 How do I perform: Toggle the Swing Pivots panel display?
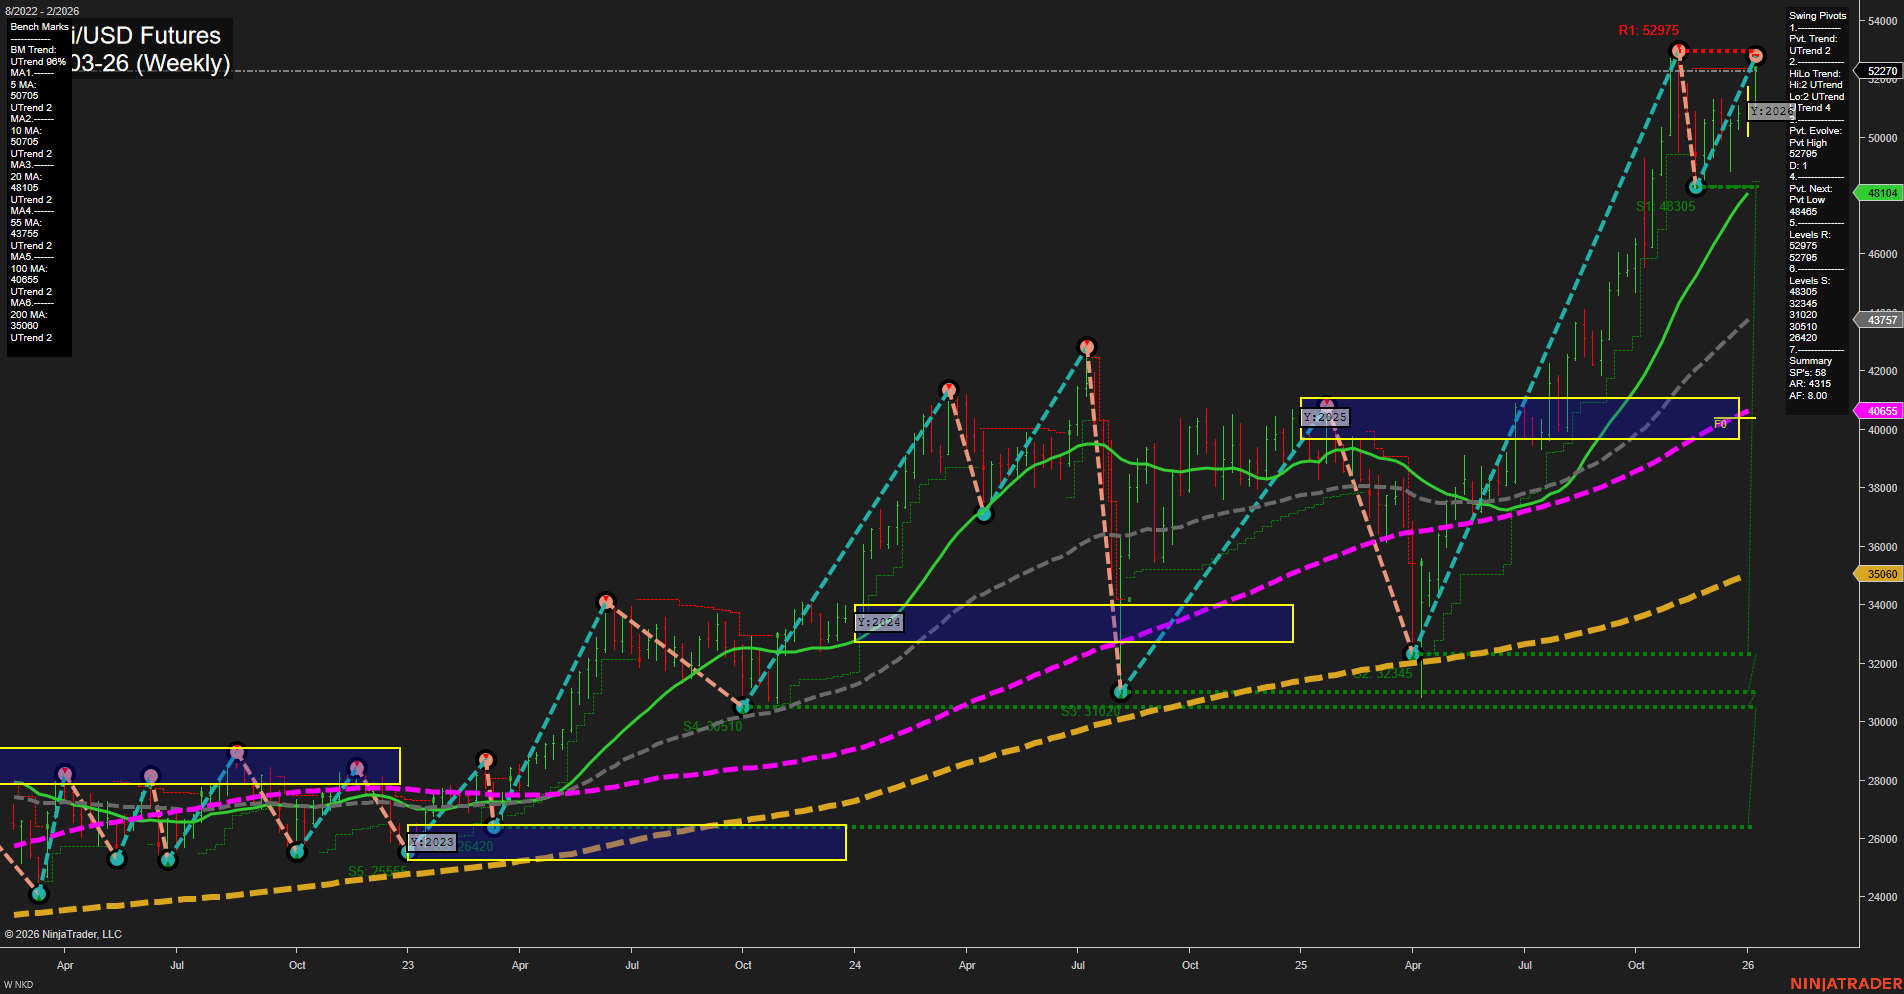point(1818,15)
